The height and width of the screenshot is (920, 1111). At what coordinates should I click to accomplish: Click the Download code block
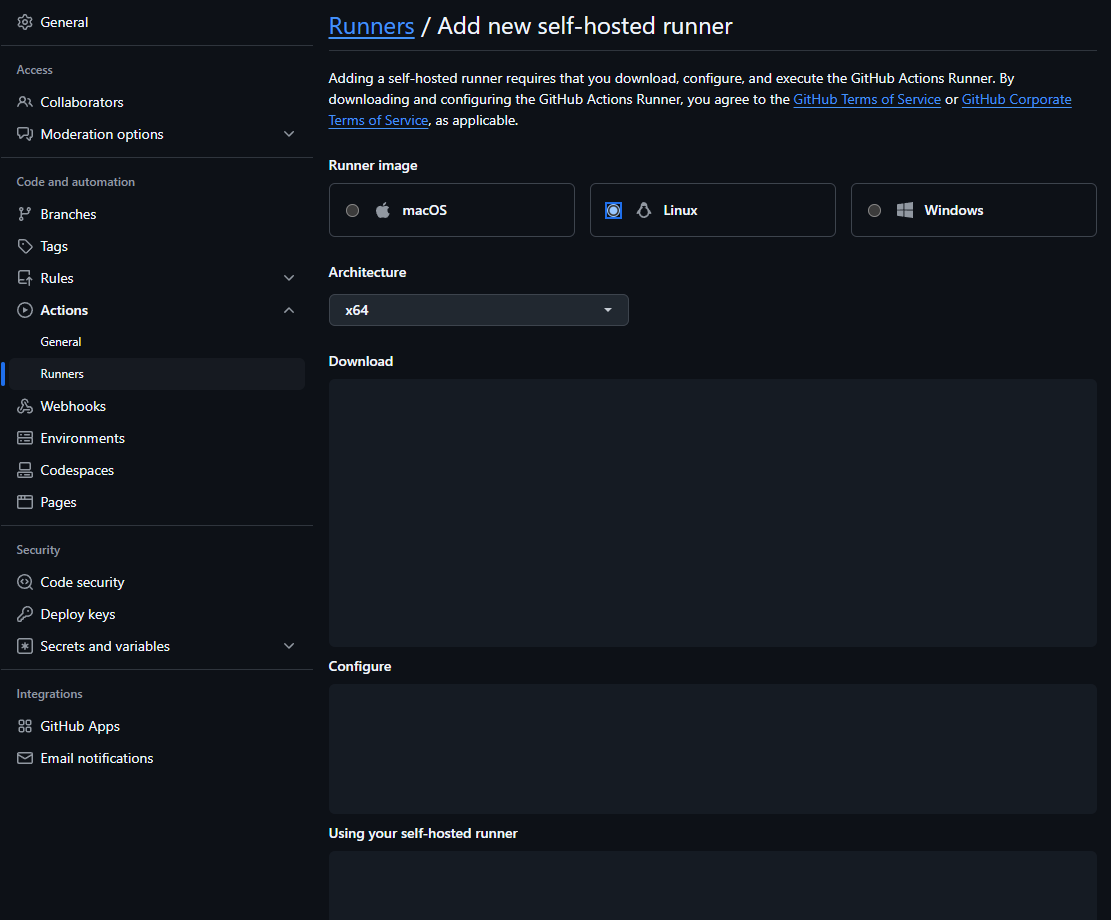click(x=713, y=512)
